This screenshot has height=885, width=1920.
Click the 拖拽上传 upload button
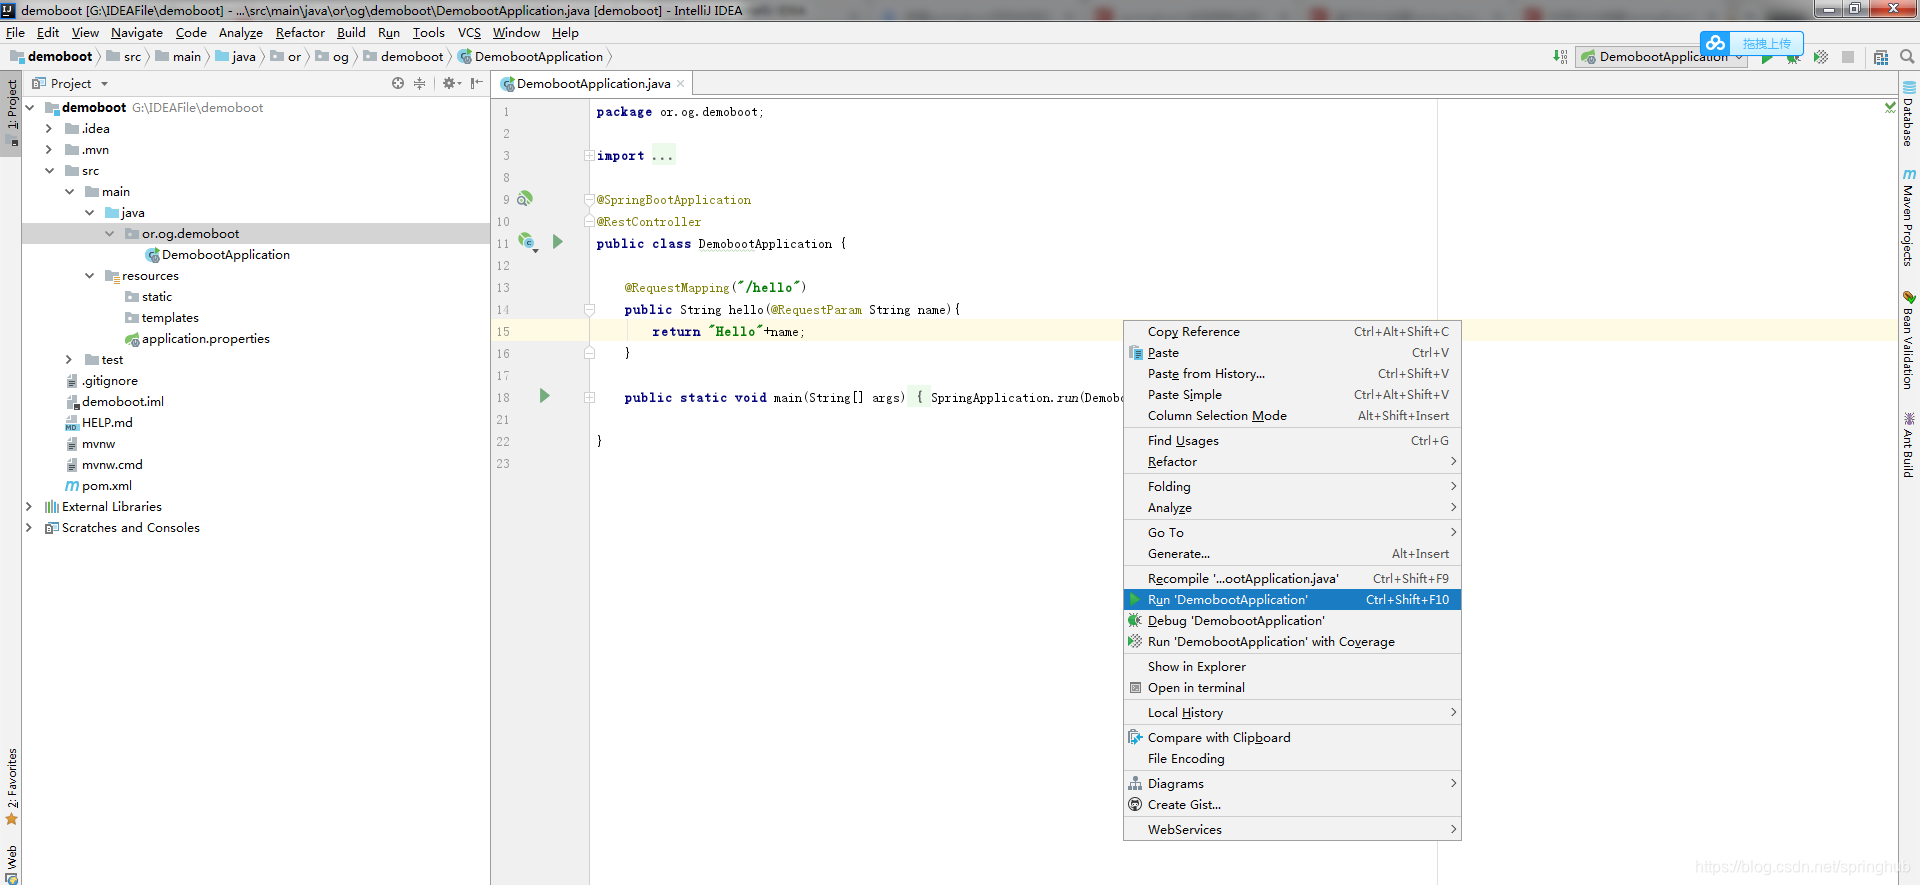coord(1766,44)
